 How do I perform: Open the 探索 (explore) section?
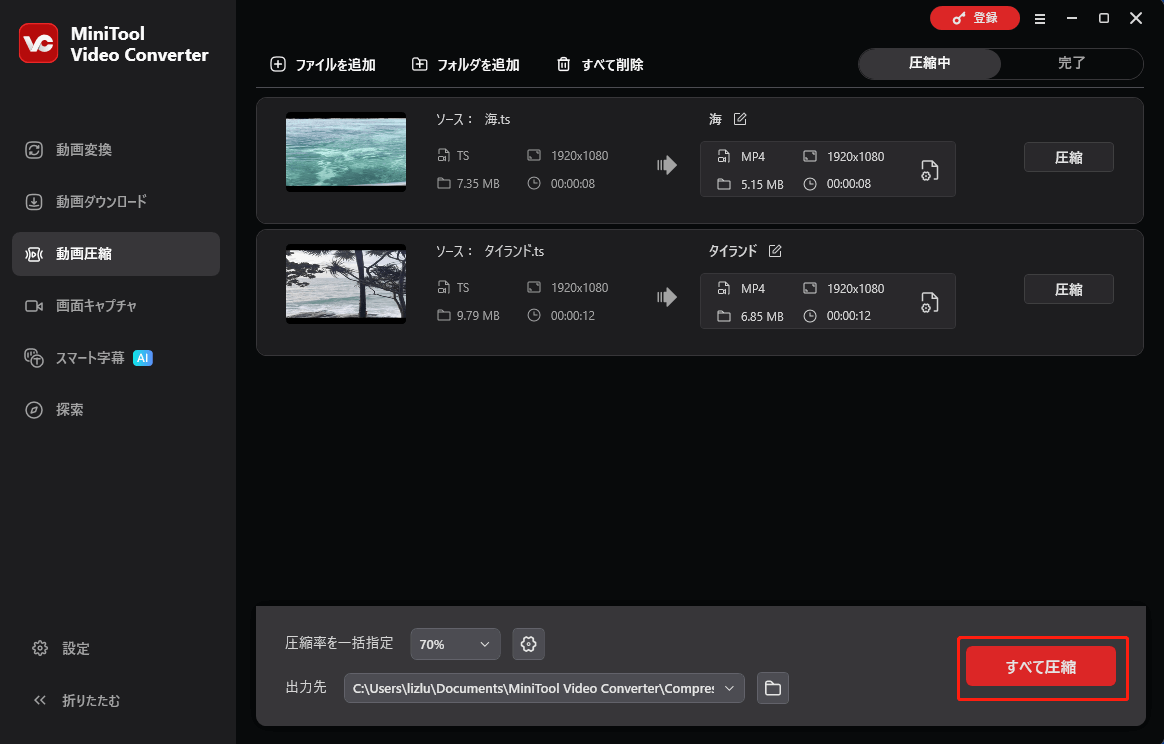click(70, 409)
